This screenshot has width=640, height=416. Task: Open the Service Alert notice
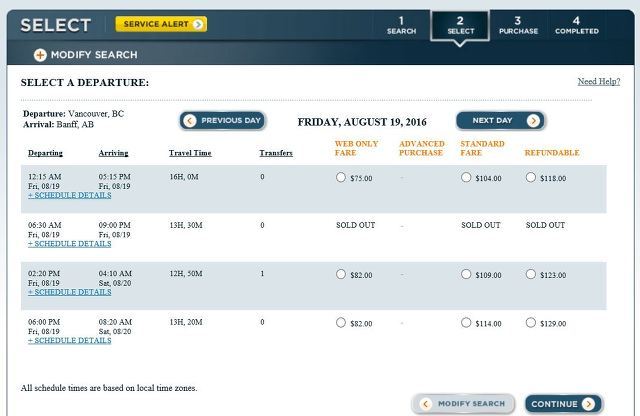click(161, 24)
